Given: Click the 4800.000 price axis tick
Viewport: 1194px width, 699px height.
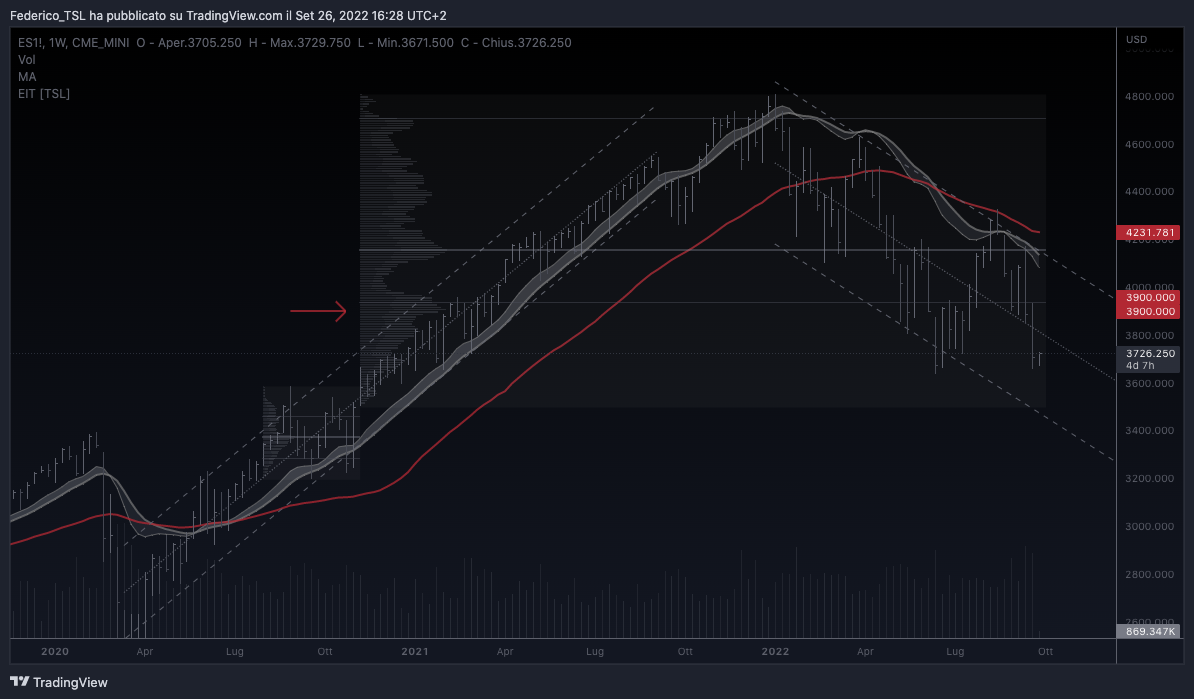Looking at the screenshot, I should click(x=1149, y=97).
